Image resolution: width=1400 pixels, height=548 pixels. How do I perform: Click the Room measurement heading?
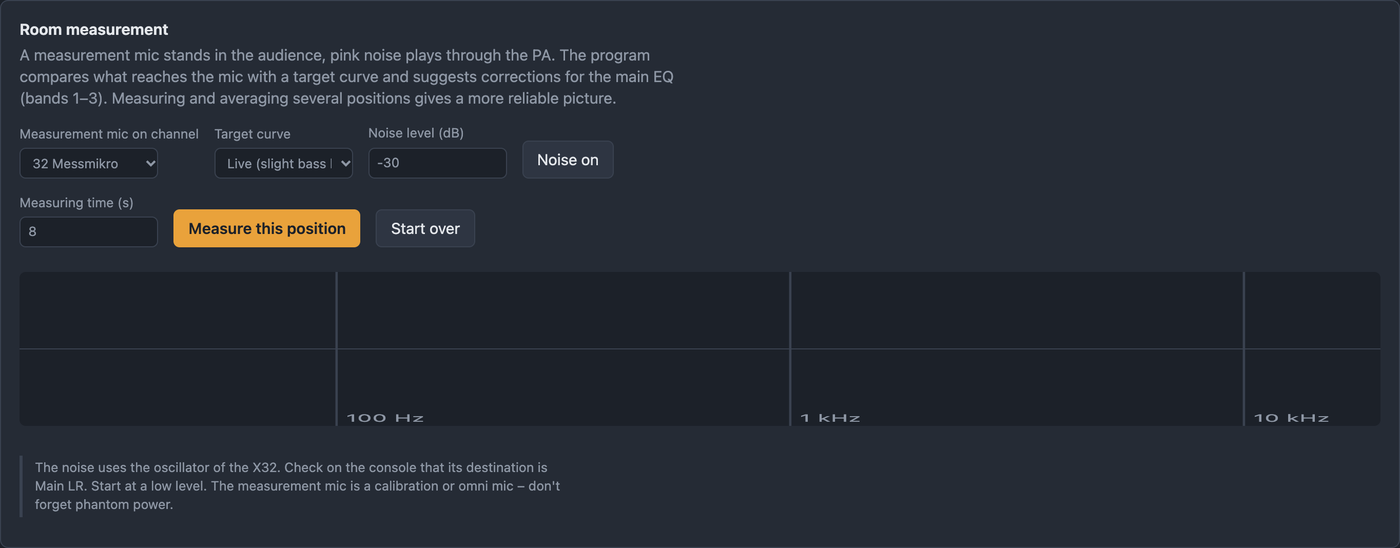[94, 30]
